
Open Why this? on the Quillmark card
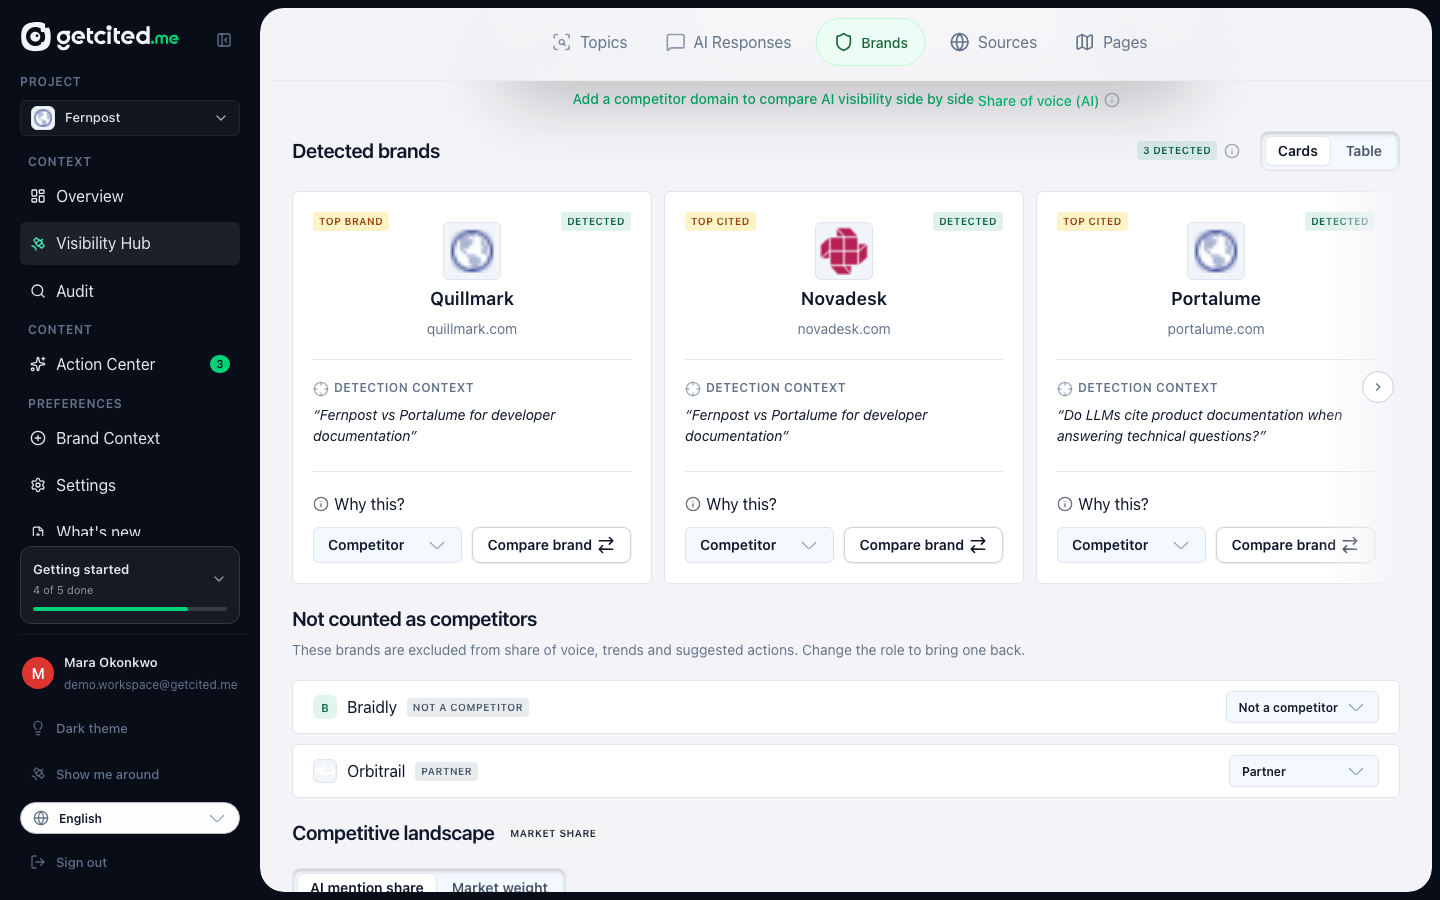tap(359, 504)
